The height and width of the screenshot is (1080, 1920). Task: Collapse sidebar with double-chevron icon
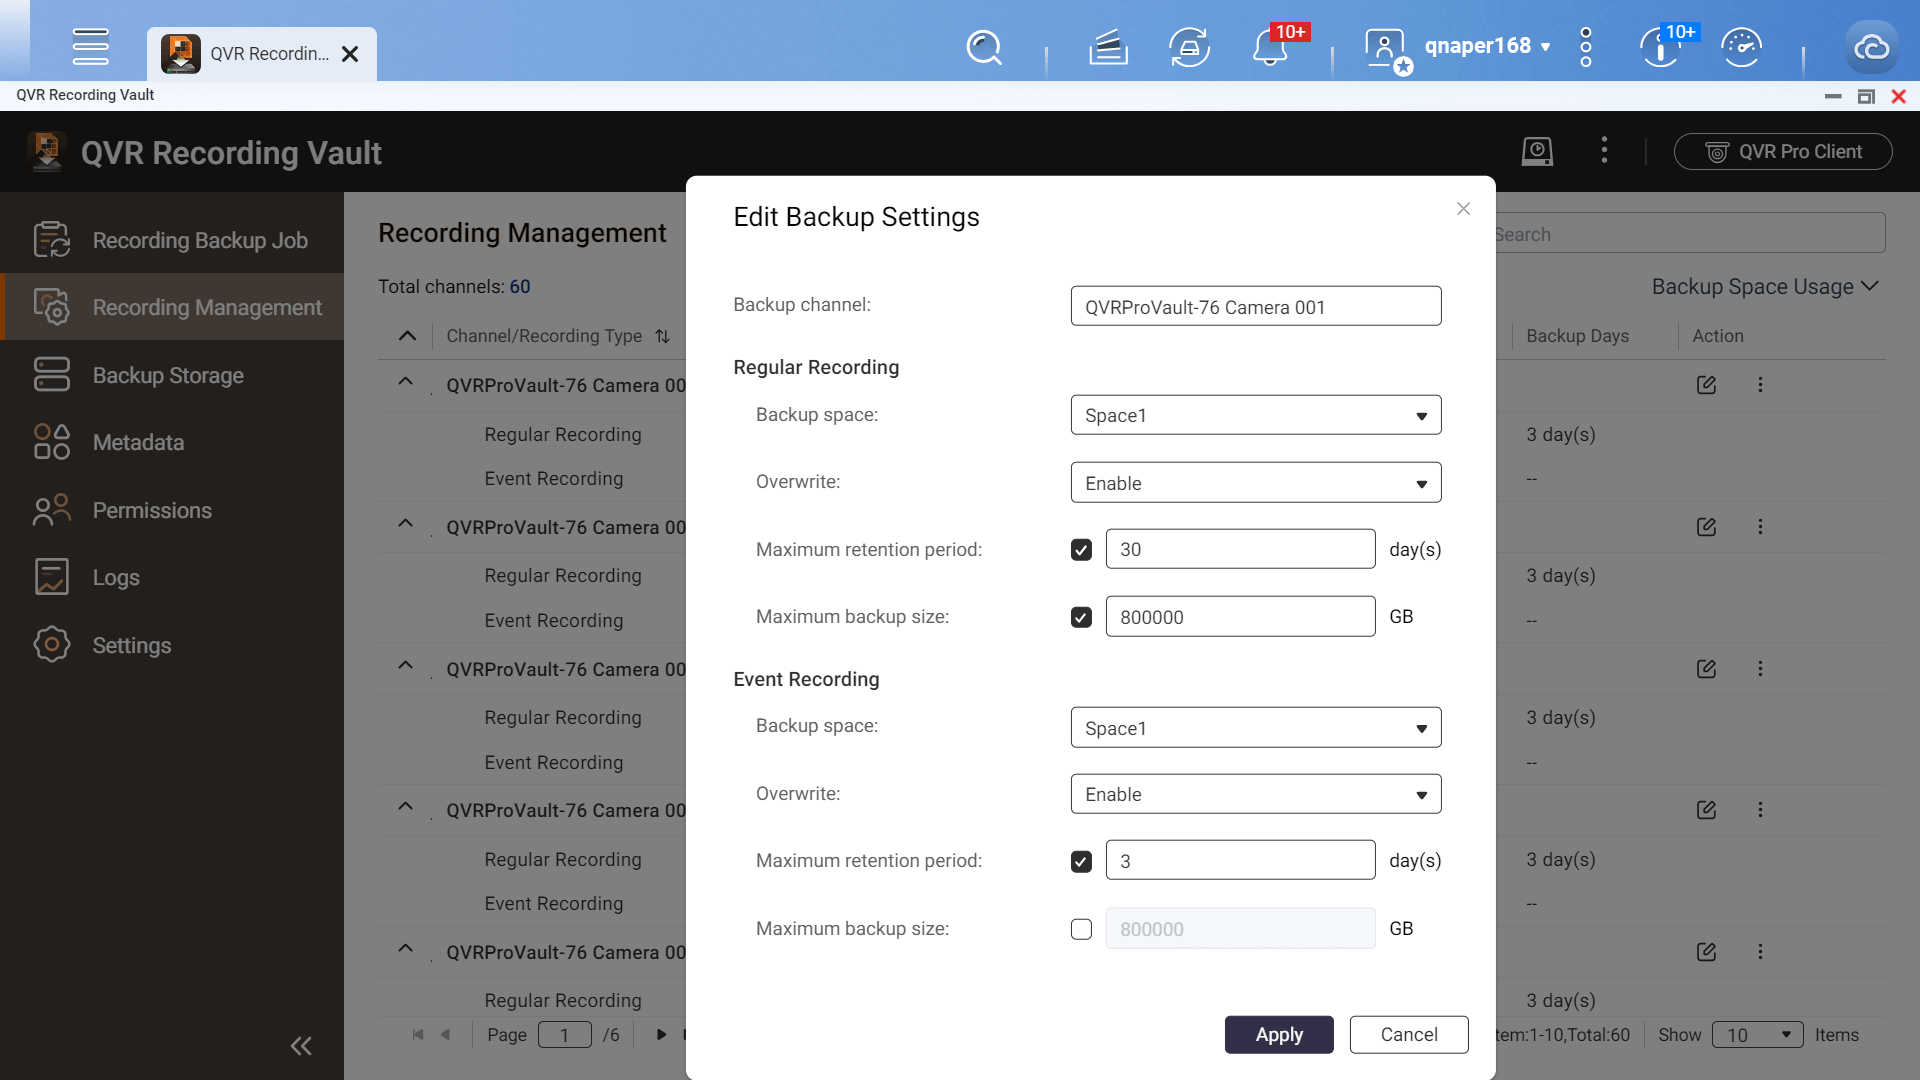tap(301, 1046)
